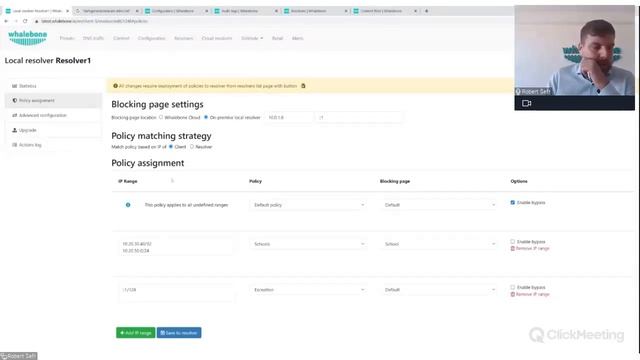
Task: Open the Default policy dropdown
Action: 308,205
